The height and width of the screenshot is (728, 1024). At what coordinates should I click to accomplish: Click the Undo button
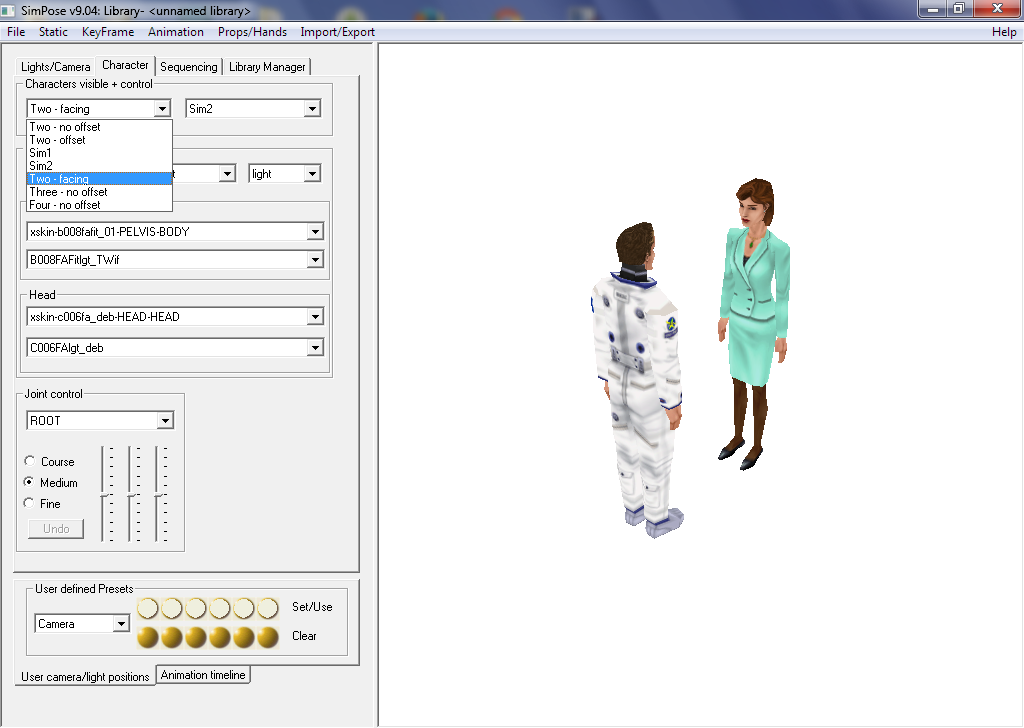click(x=56, y=529)
